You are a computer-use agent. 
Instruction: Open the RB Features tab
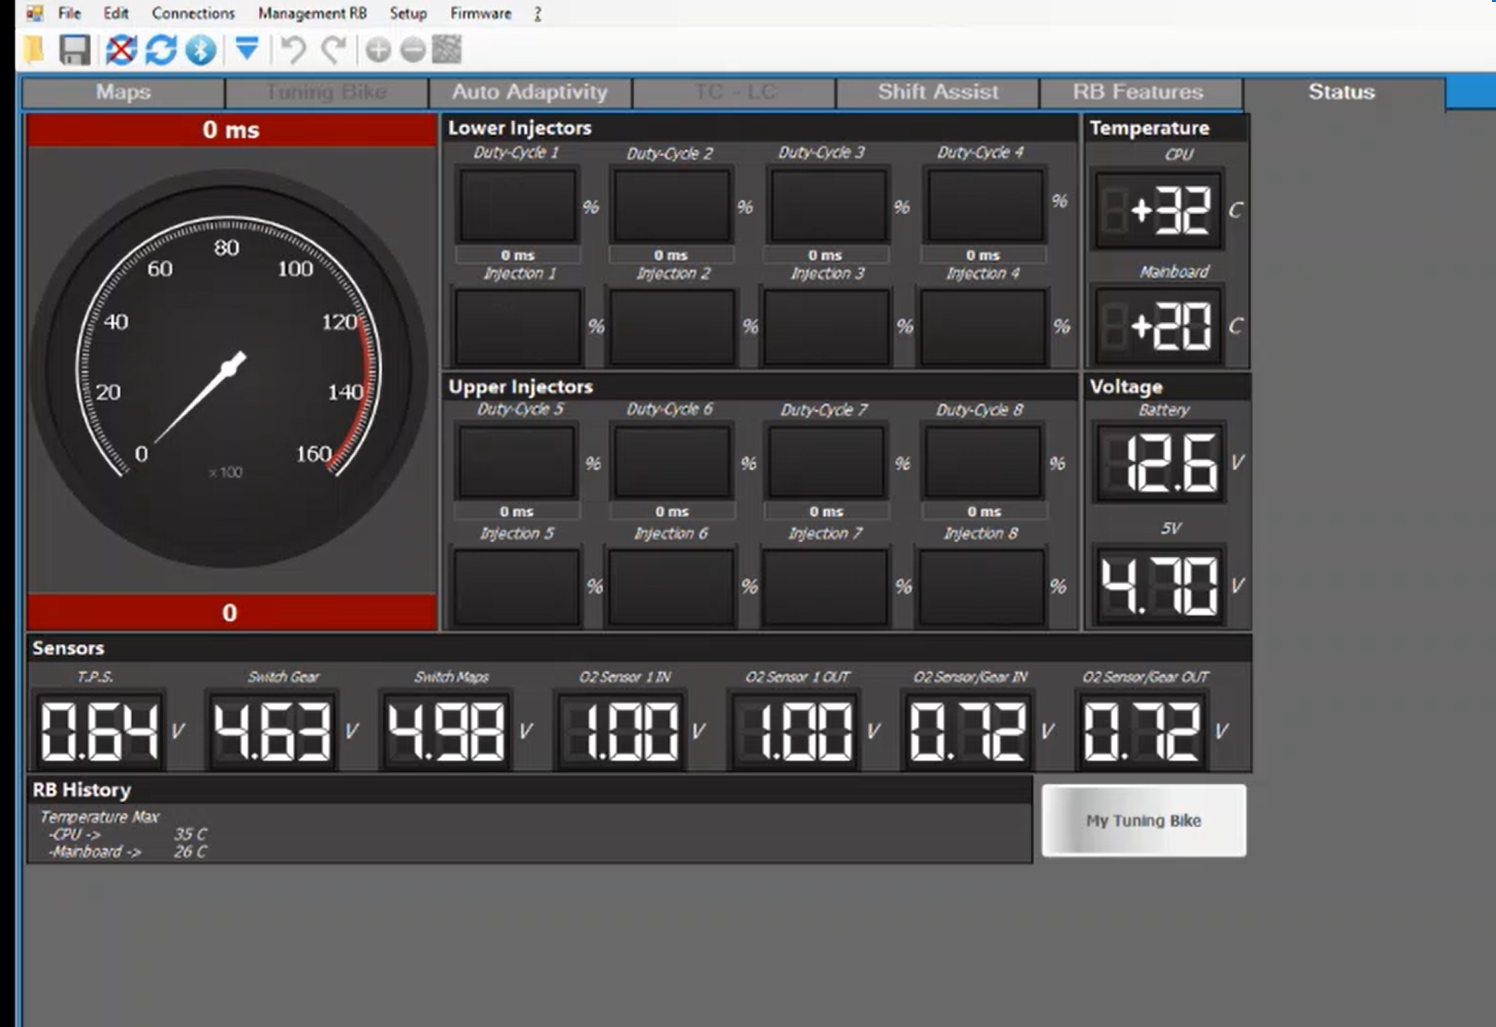pyautogui.click(x=1138, y=92)
